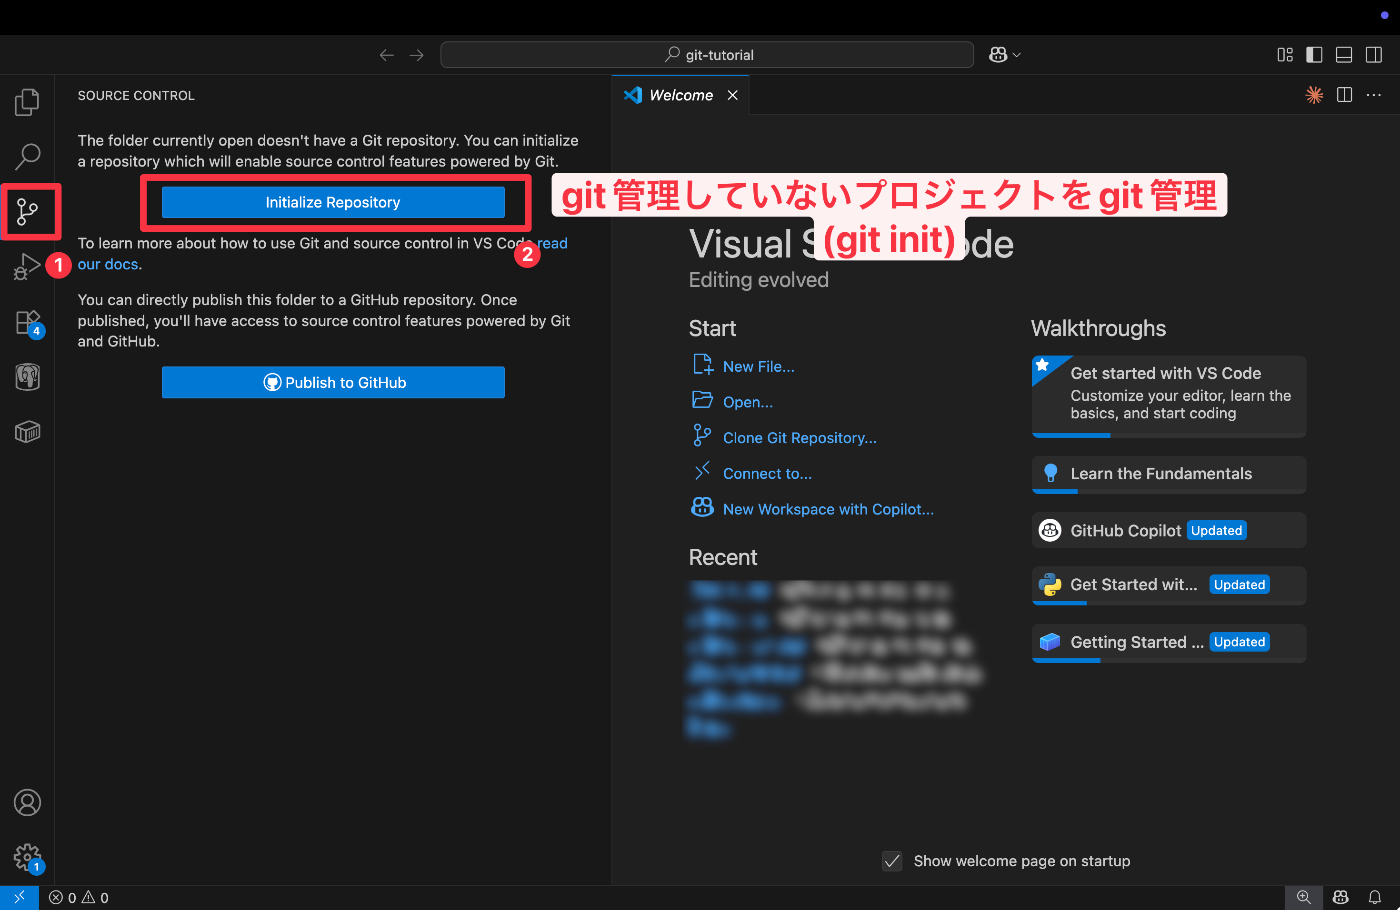This screenshot has height=910, width=1400.
Task: Click Publish to GitHub button
Action: [333, 382]
